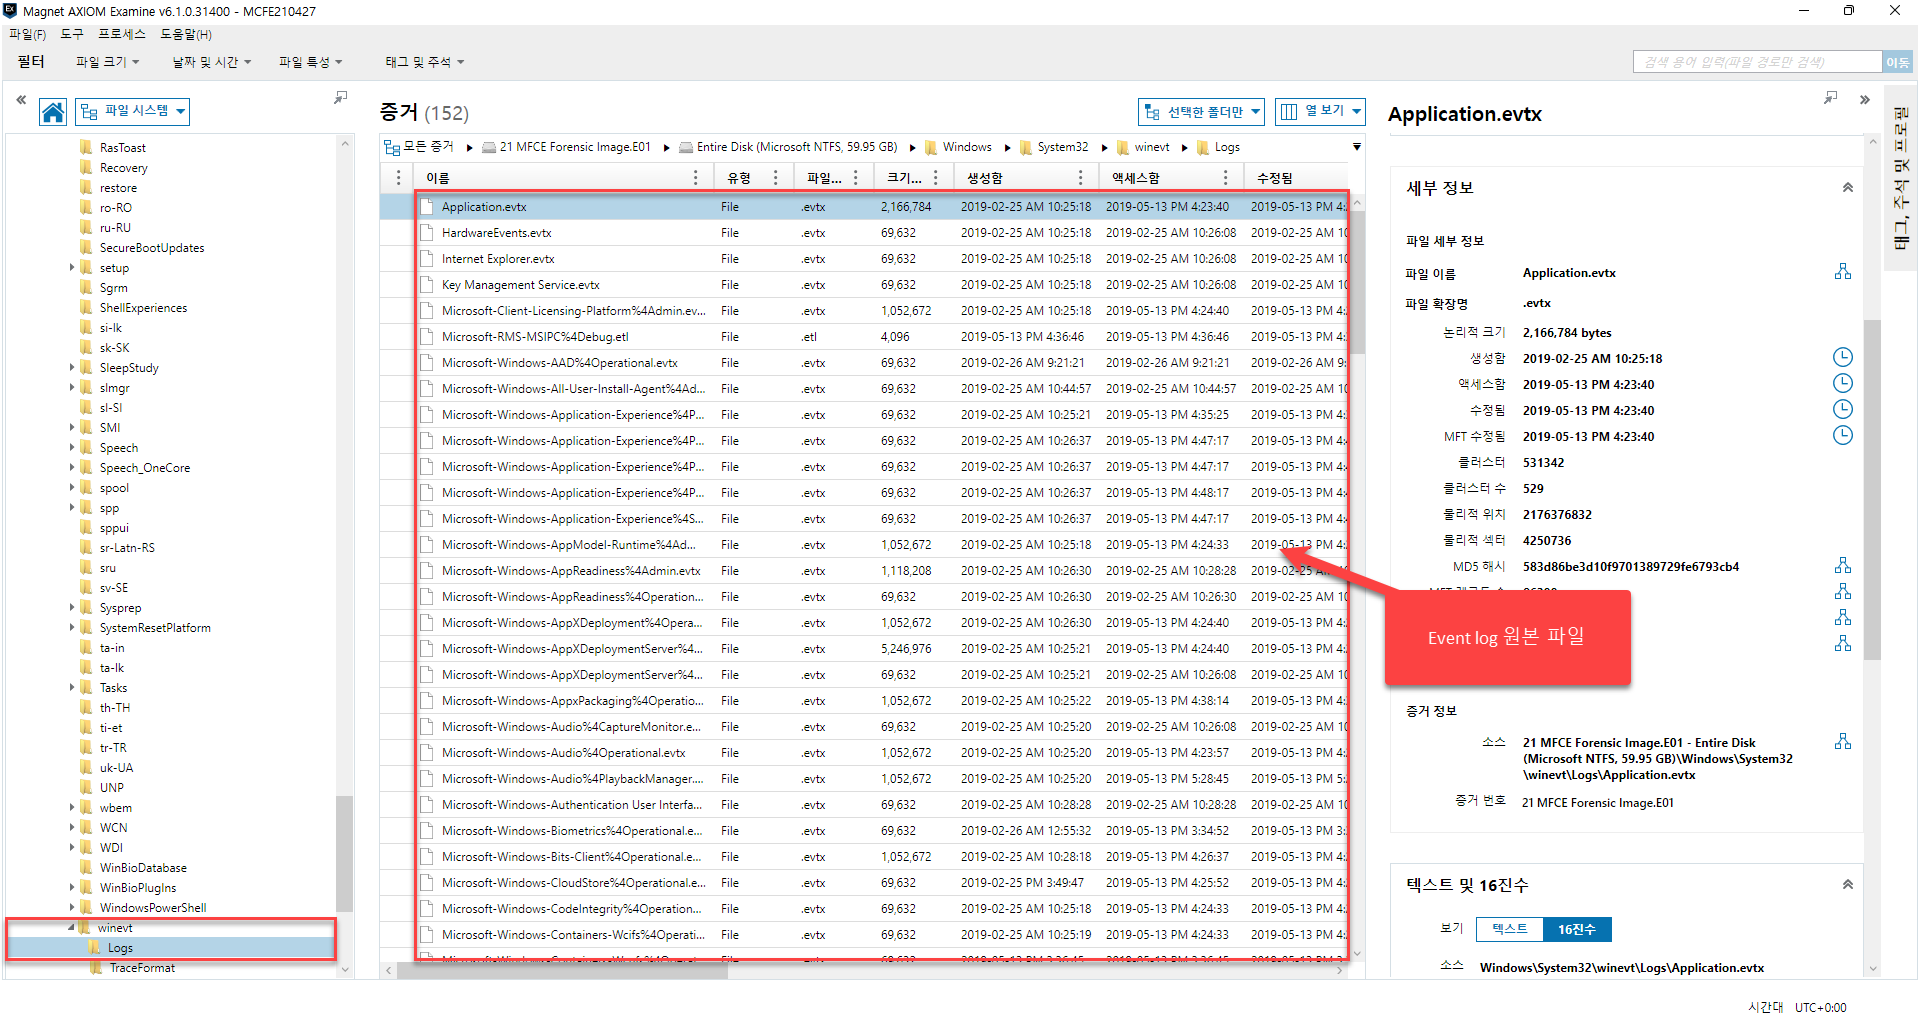The height and width of the screenshot is (1032, 1920).
Task: Switch preview to hex (16진수) view
Action: coord(1576,930)
